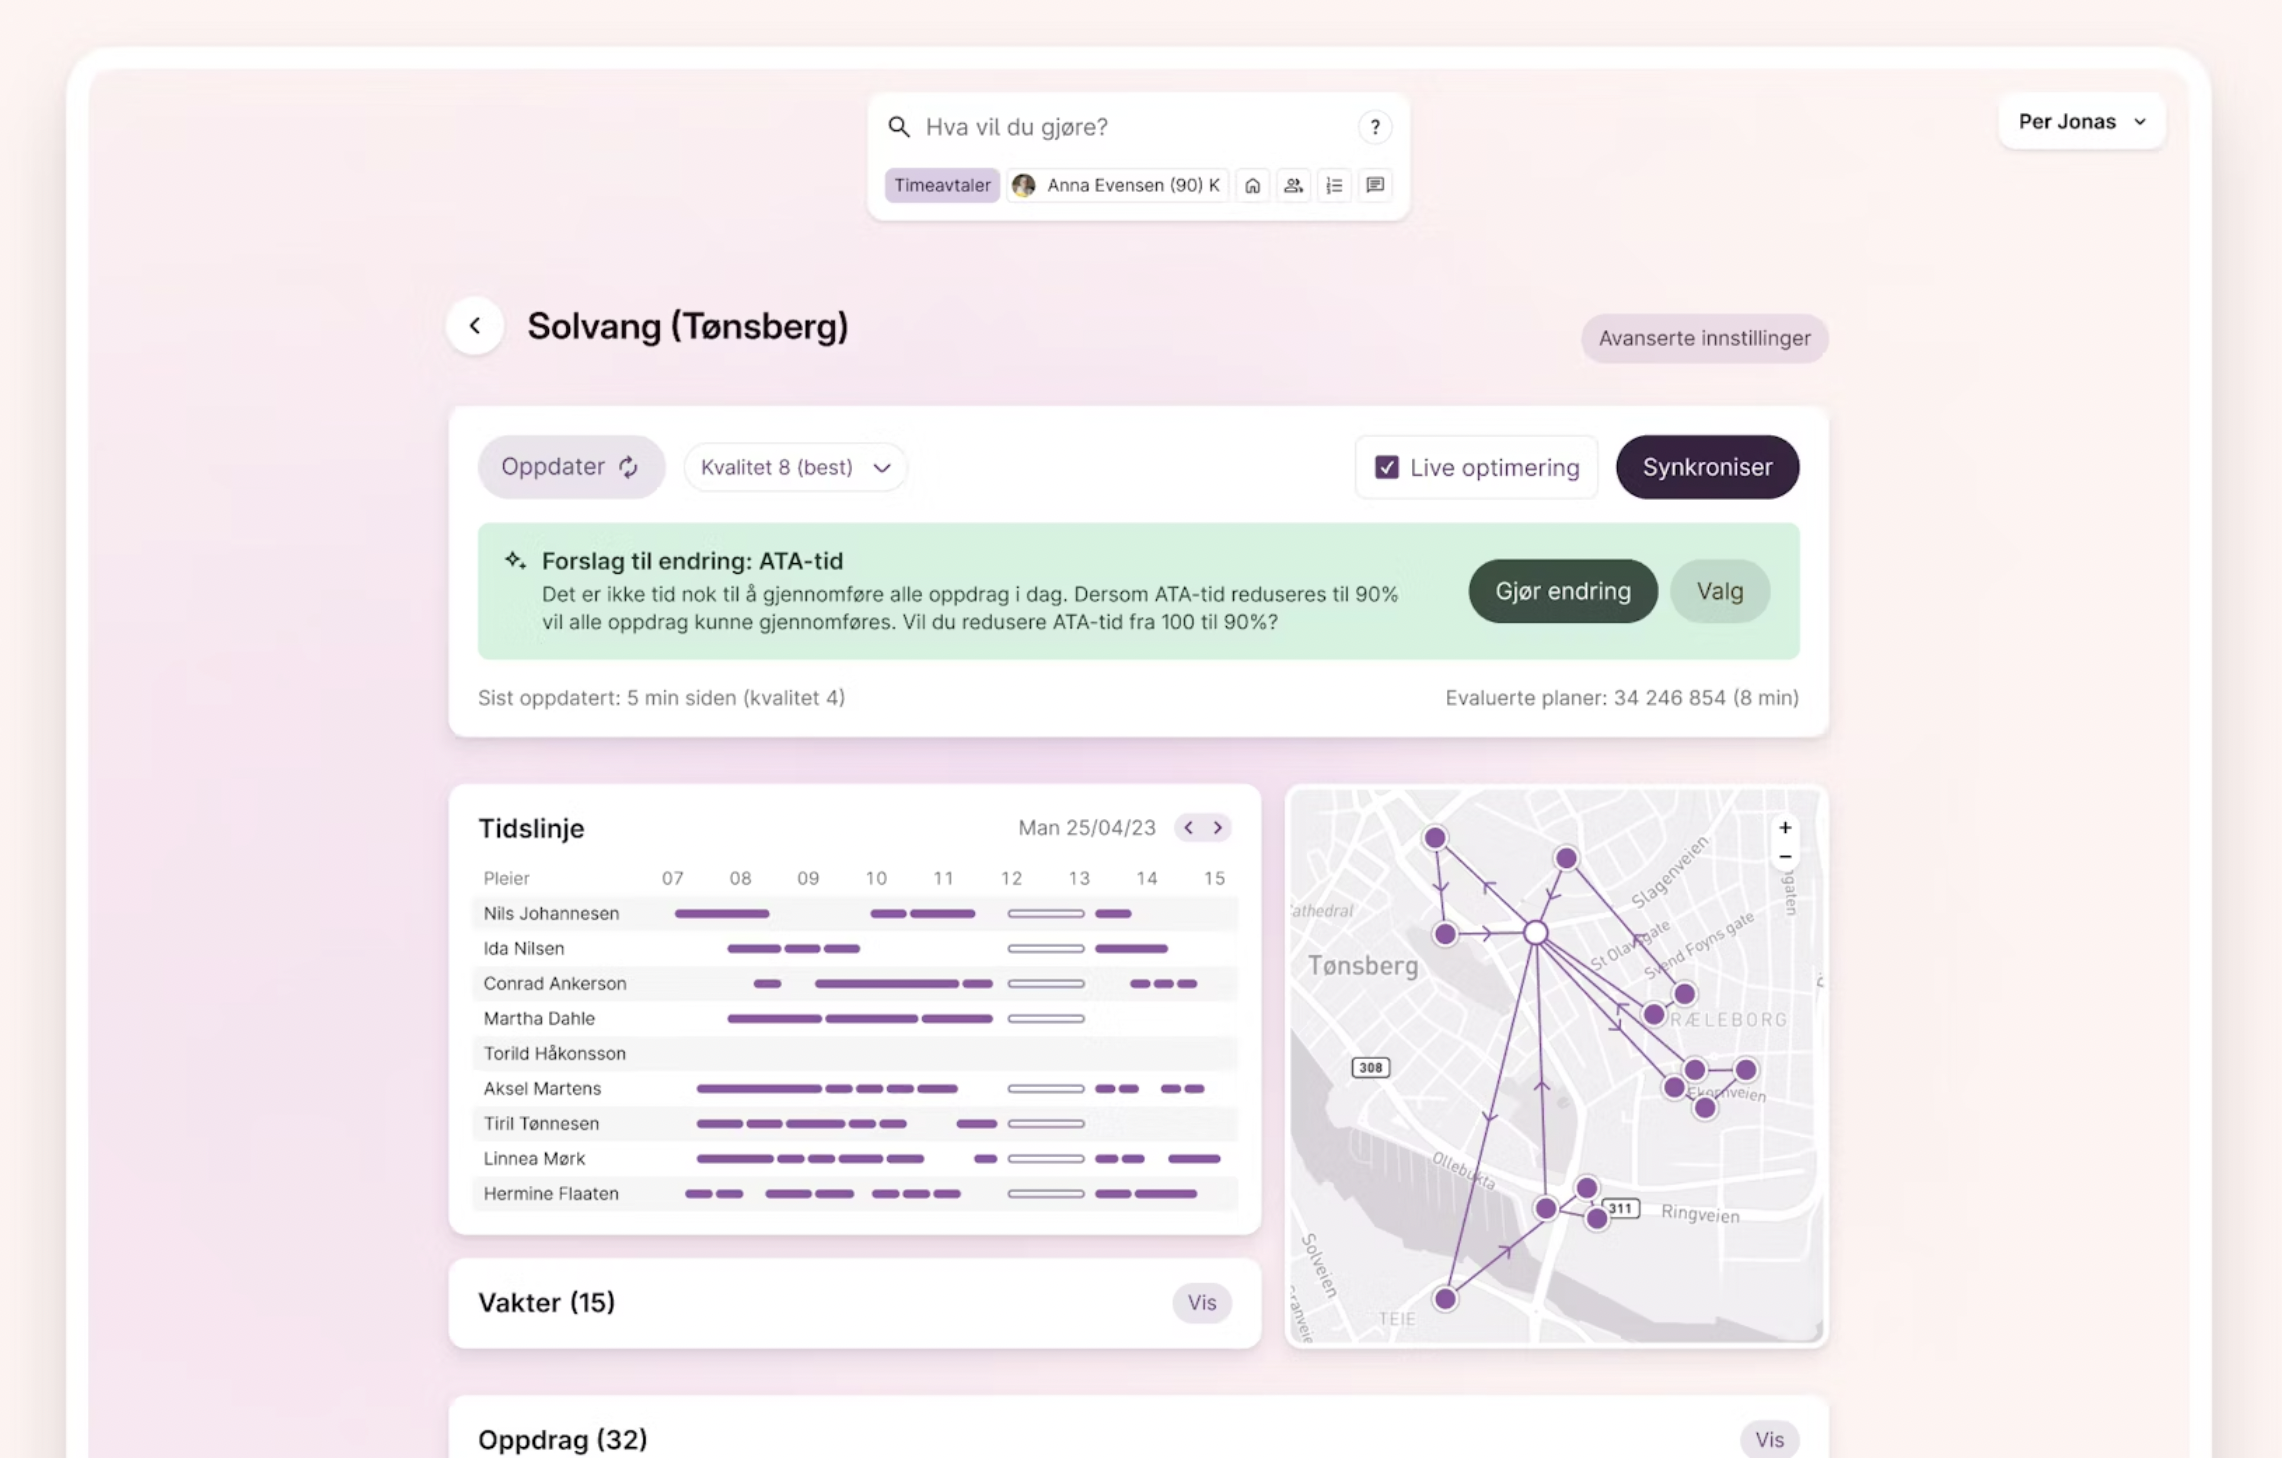2282x1460 pixels.
Task: Select Torild Håkonsson row
Action: click(855, 1054)
